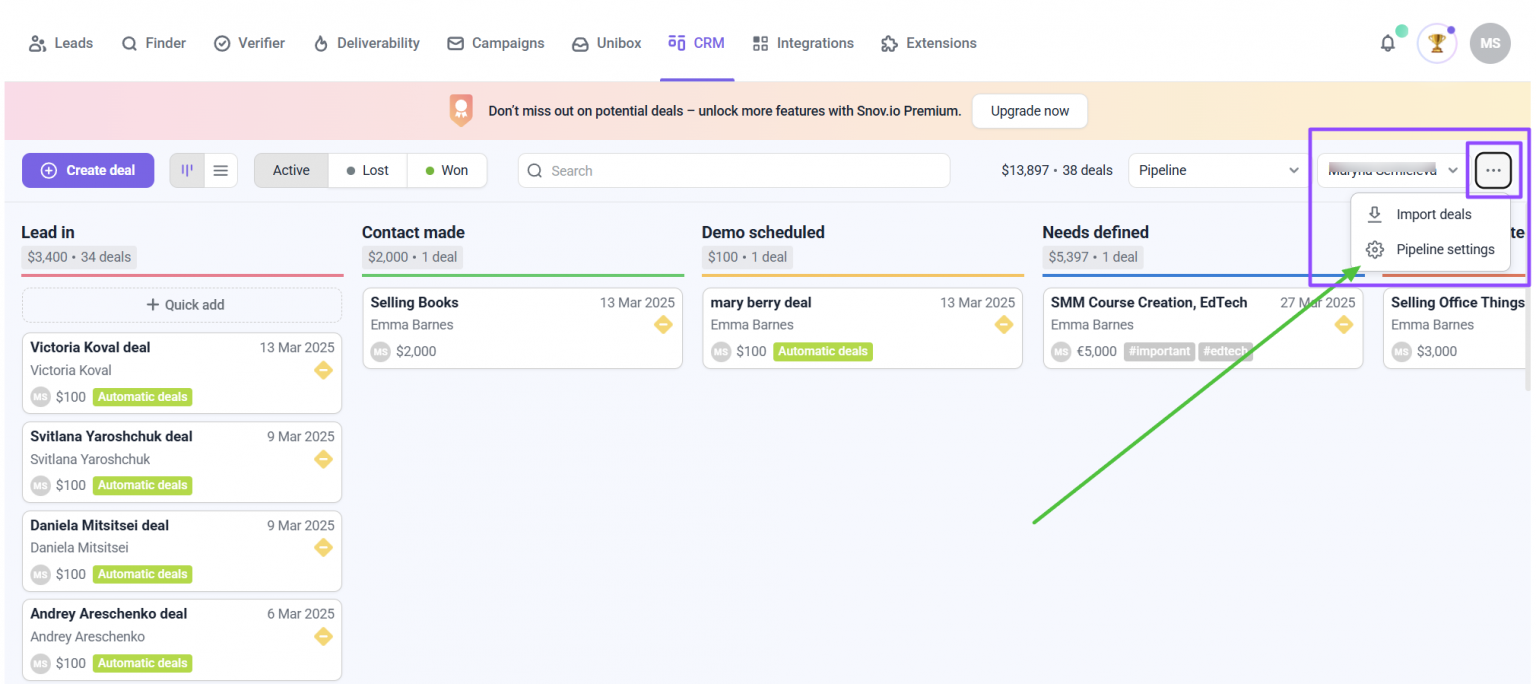Click the notifications bell icon
Image resolution: width=1536 pixels, height=684 pixels.
(x=1387, y=44)
